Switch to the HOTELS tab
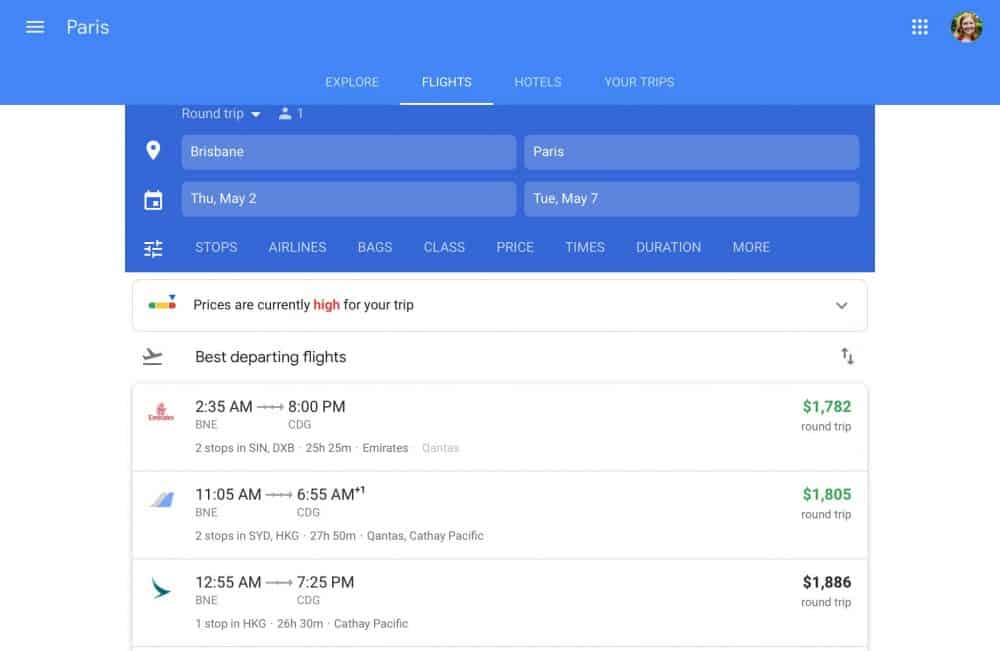This screenshot has height=651, width=1000. click(538, 82)
